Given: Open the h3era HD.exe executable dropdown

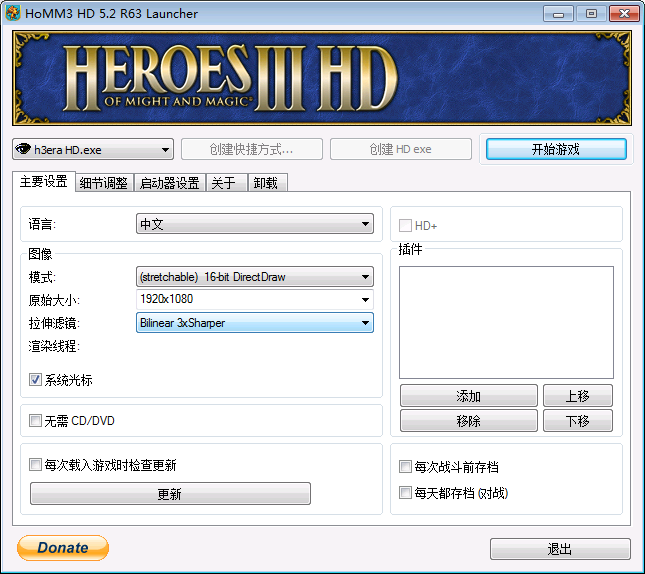Looking at the screenshot, I should tap(93, 149).
